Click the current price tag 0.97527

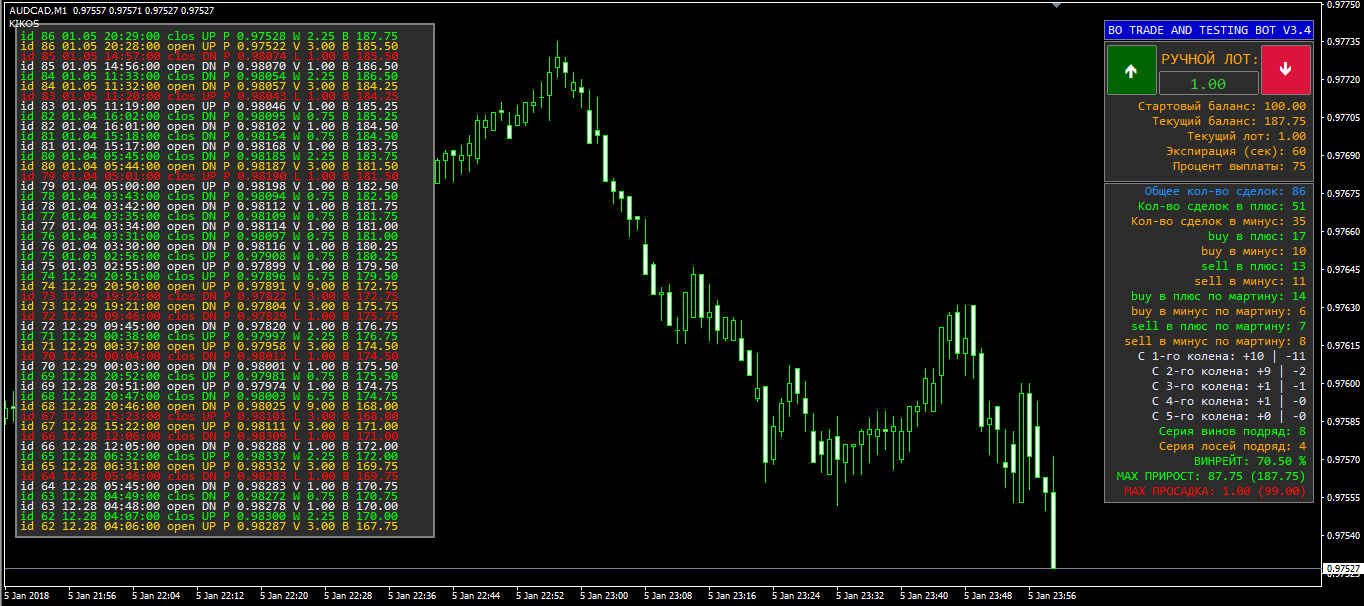pos(1341,569)
